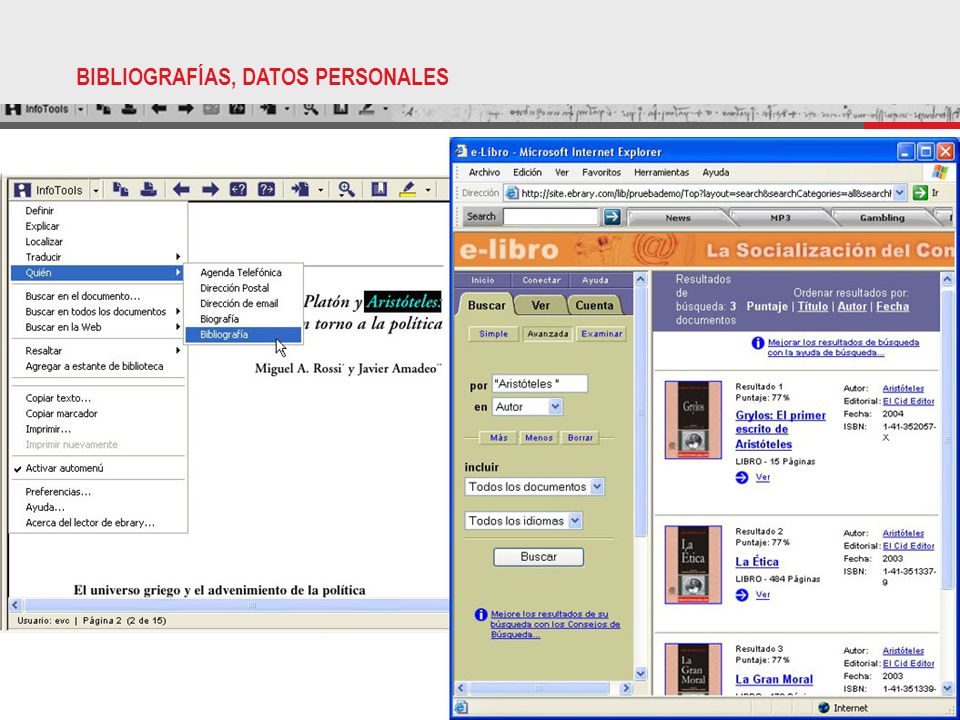Open the Archivo menu in Internet Explorer
Viewport: 960px width, 720px height.
[x=484, y=173]
